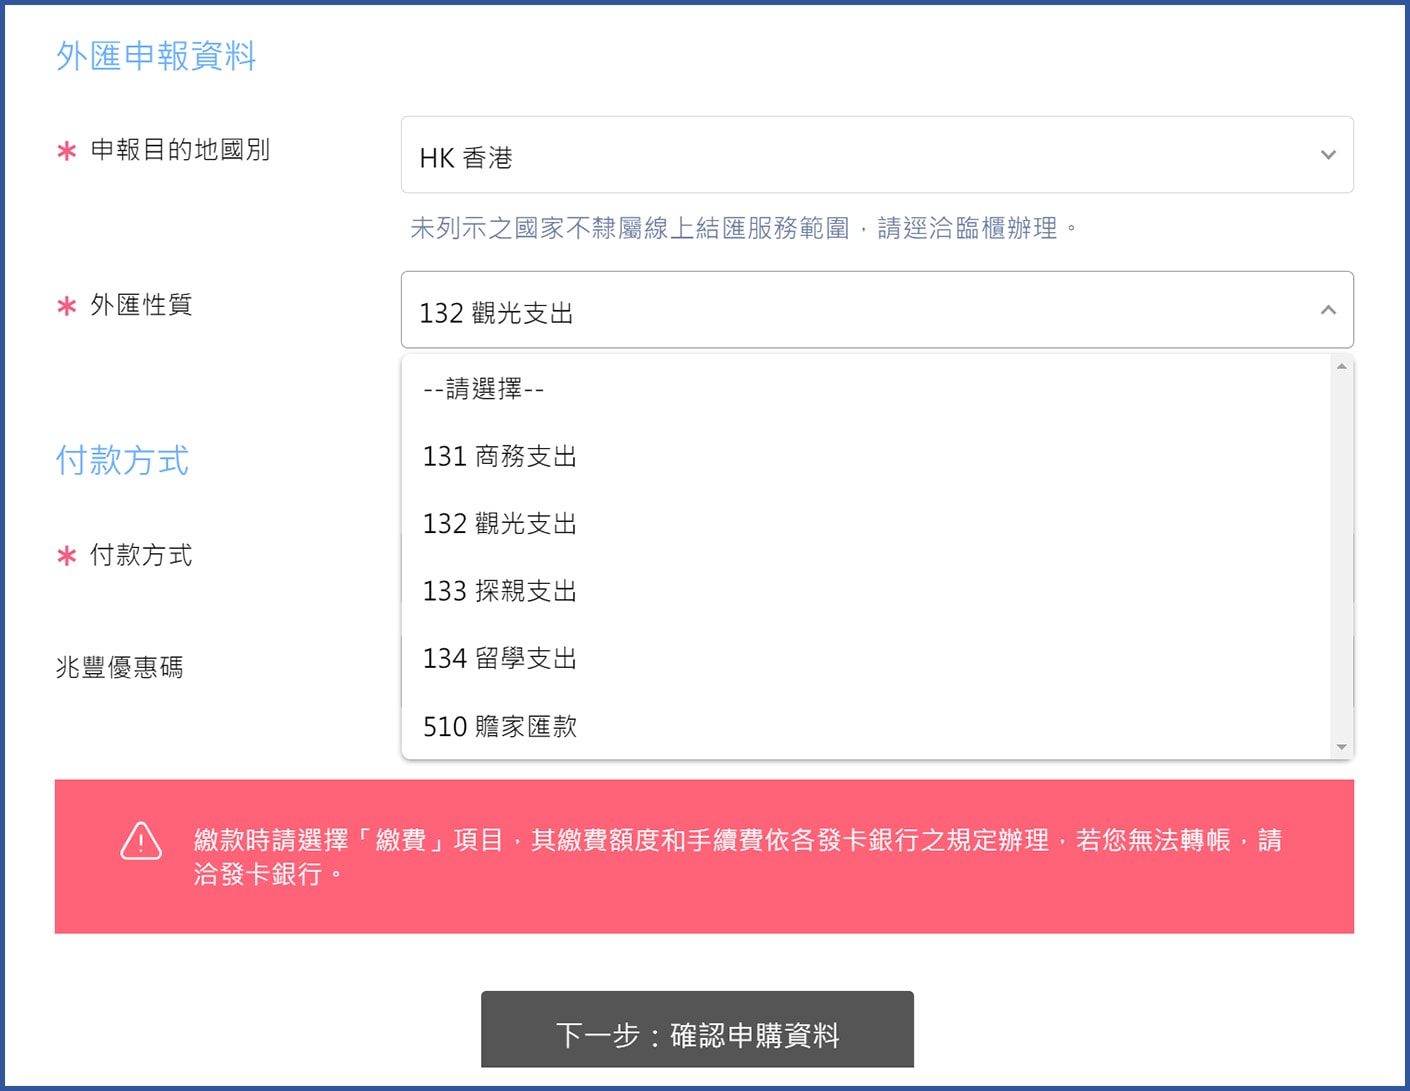Click the HK 香港 selected value text
The image size is (1410, 1091).
tap(465, 158)
